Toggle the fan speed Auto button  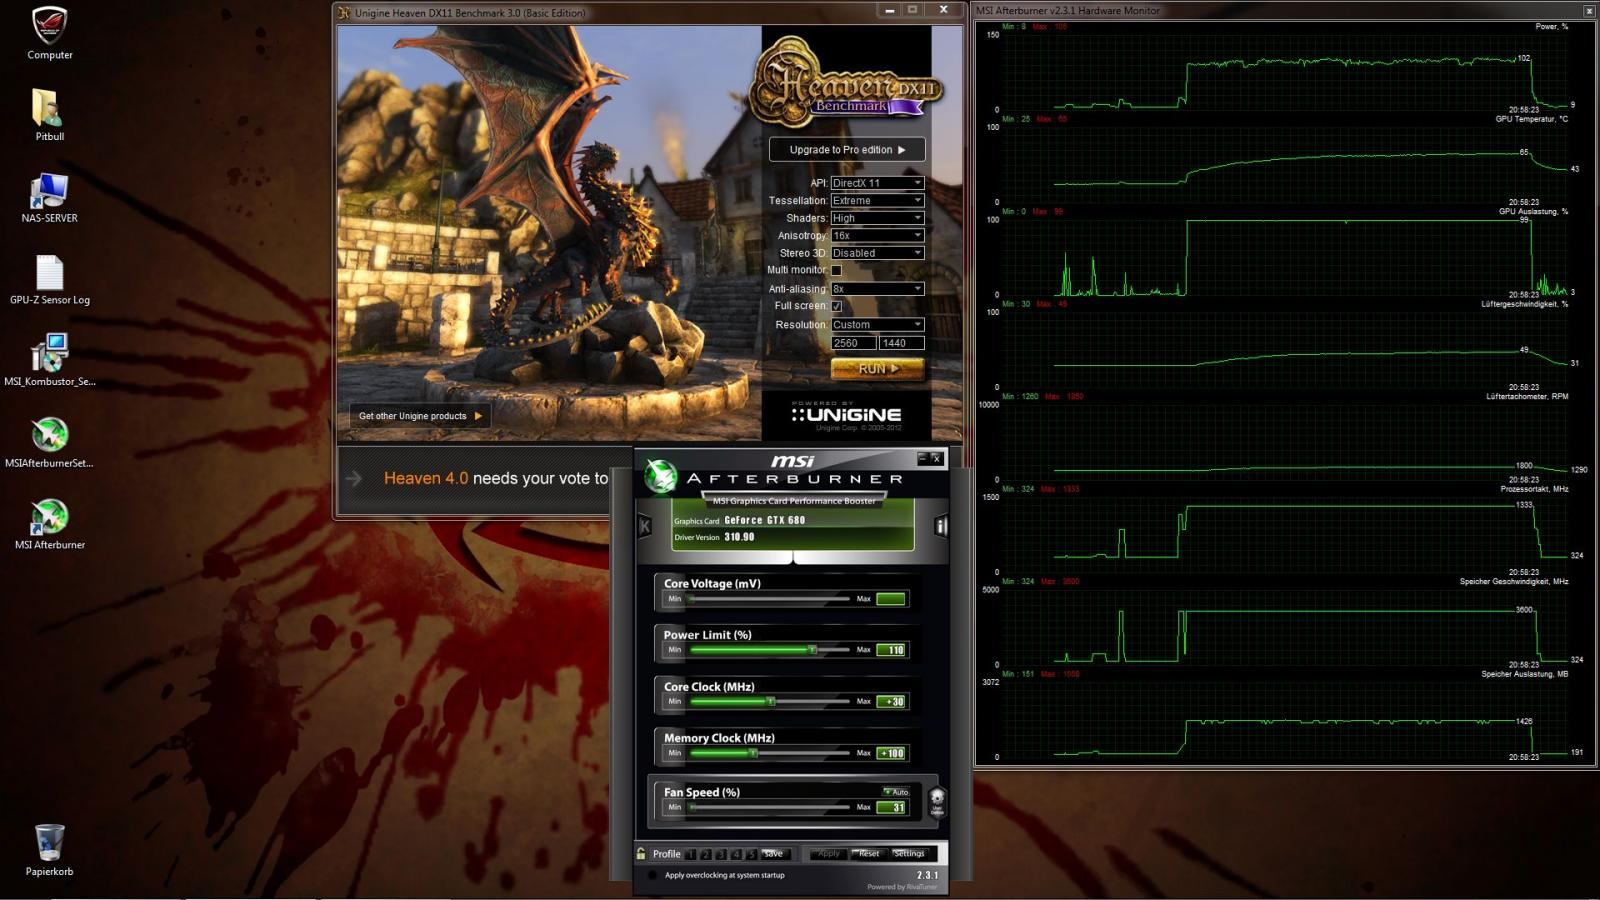[896, 792]
